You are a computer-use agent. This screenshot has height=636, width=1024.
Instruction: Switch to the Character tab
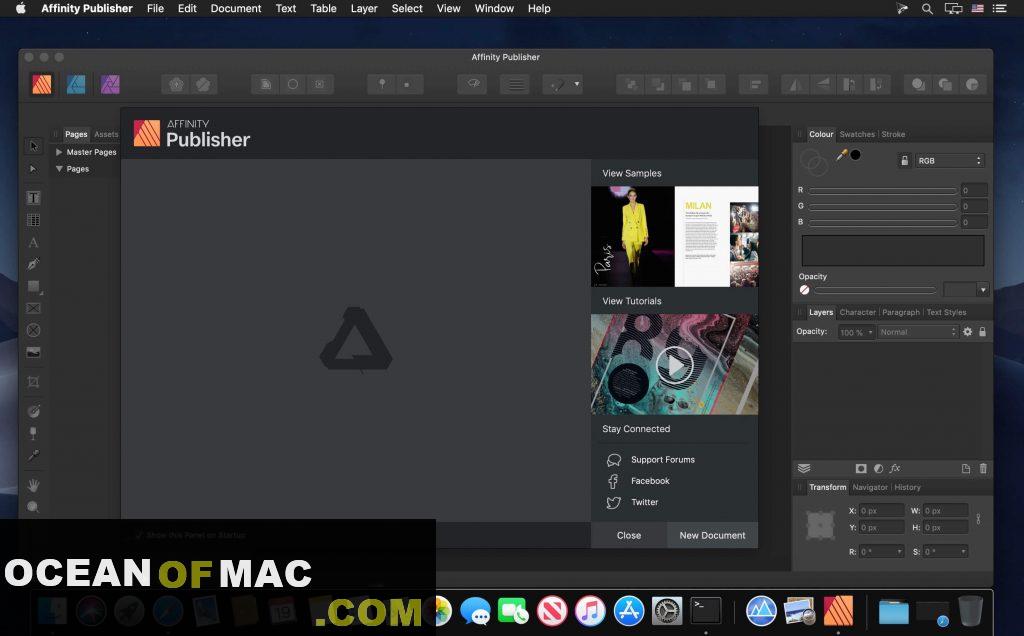(x=857, y=312)
